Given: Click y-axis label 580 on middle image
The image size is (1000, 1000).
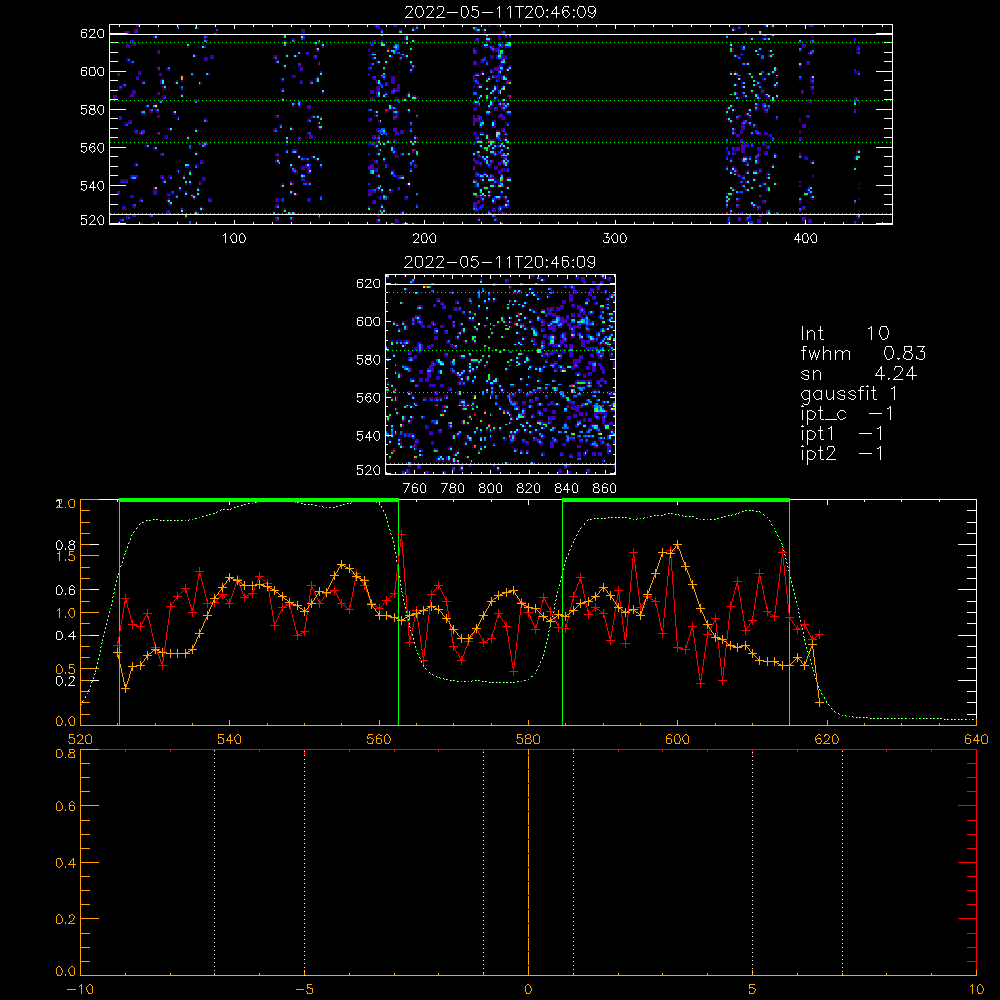Looking at the screenshot, I should [x=369, y=360].
